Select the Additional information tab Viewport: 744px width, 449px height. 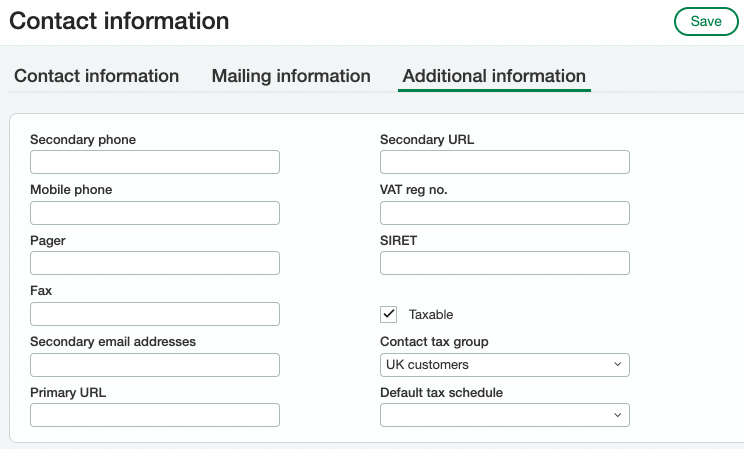tap(494, 76)
